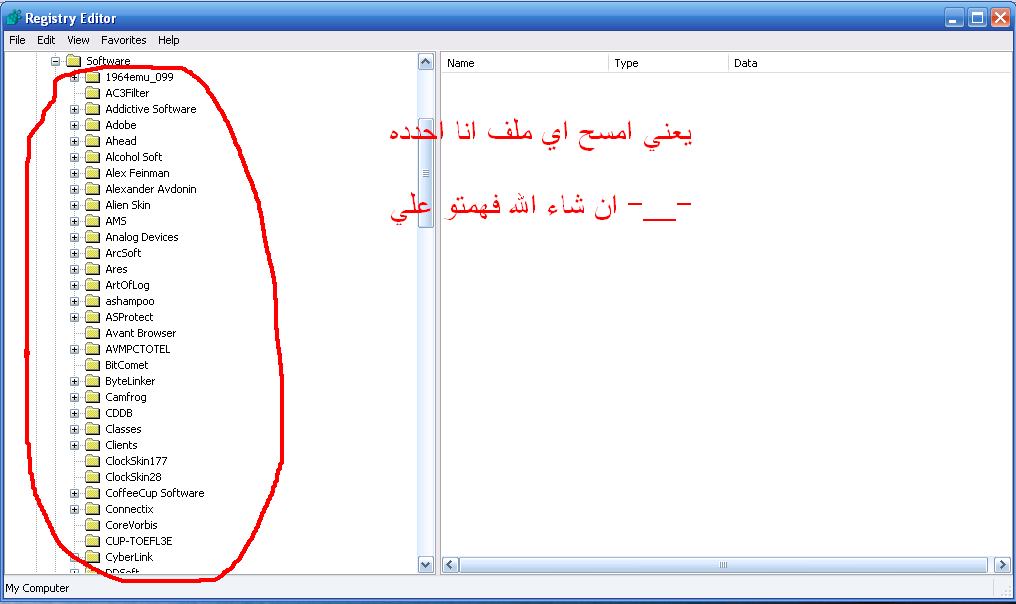Click the right pane horizontal scrollbar thumb

tap(723, 565)
